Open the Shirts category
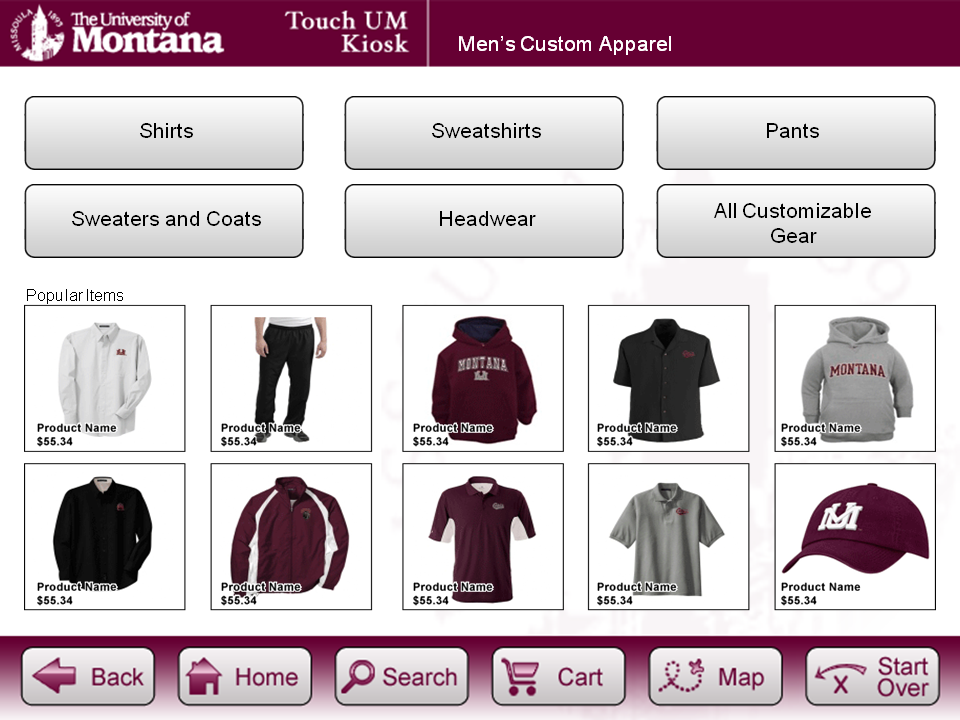The height and width of the screenshot is (720, 960). point(164,132)
